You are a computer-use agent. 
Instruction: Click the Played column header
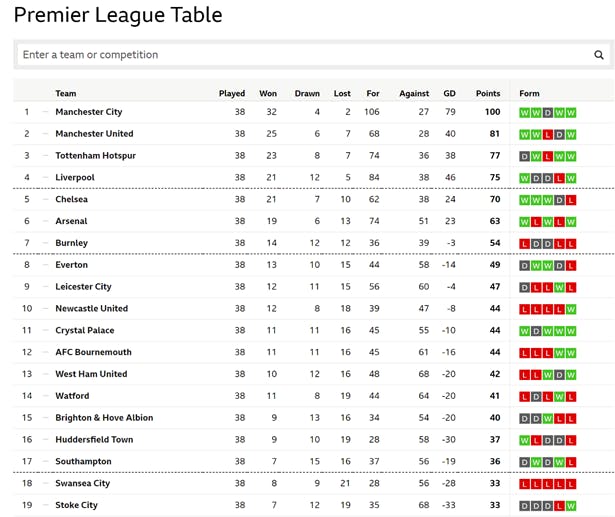(x=232, y=94)
